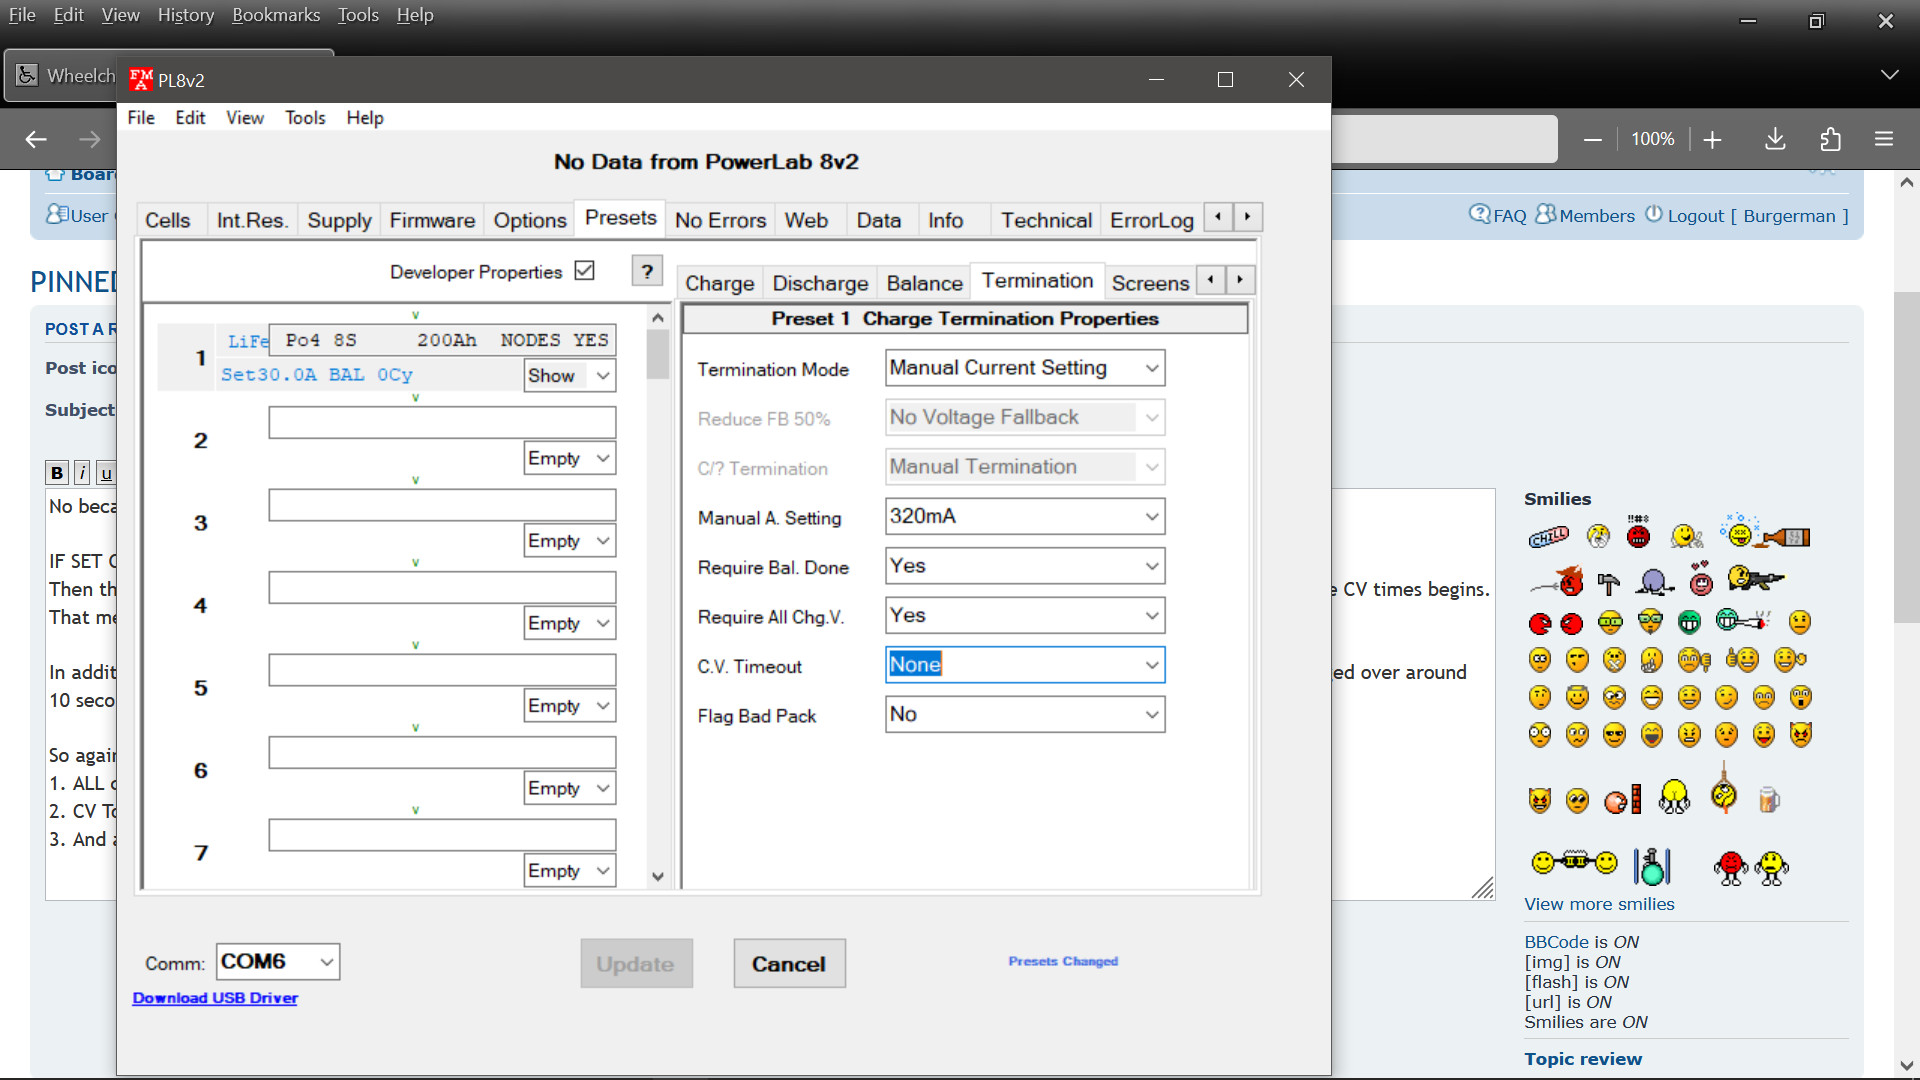Image resolution: width=1920 pixels, height=1080 pixels.
Task: Open the Manual A. Setting dropdown
Action: pyautogui.click(x=1152, y=517)
